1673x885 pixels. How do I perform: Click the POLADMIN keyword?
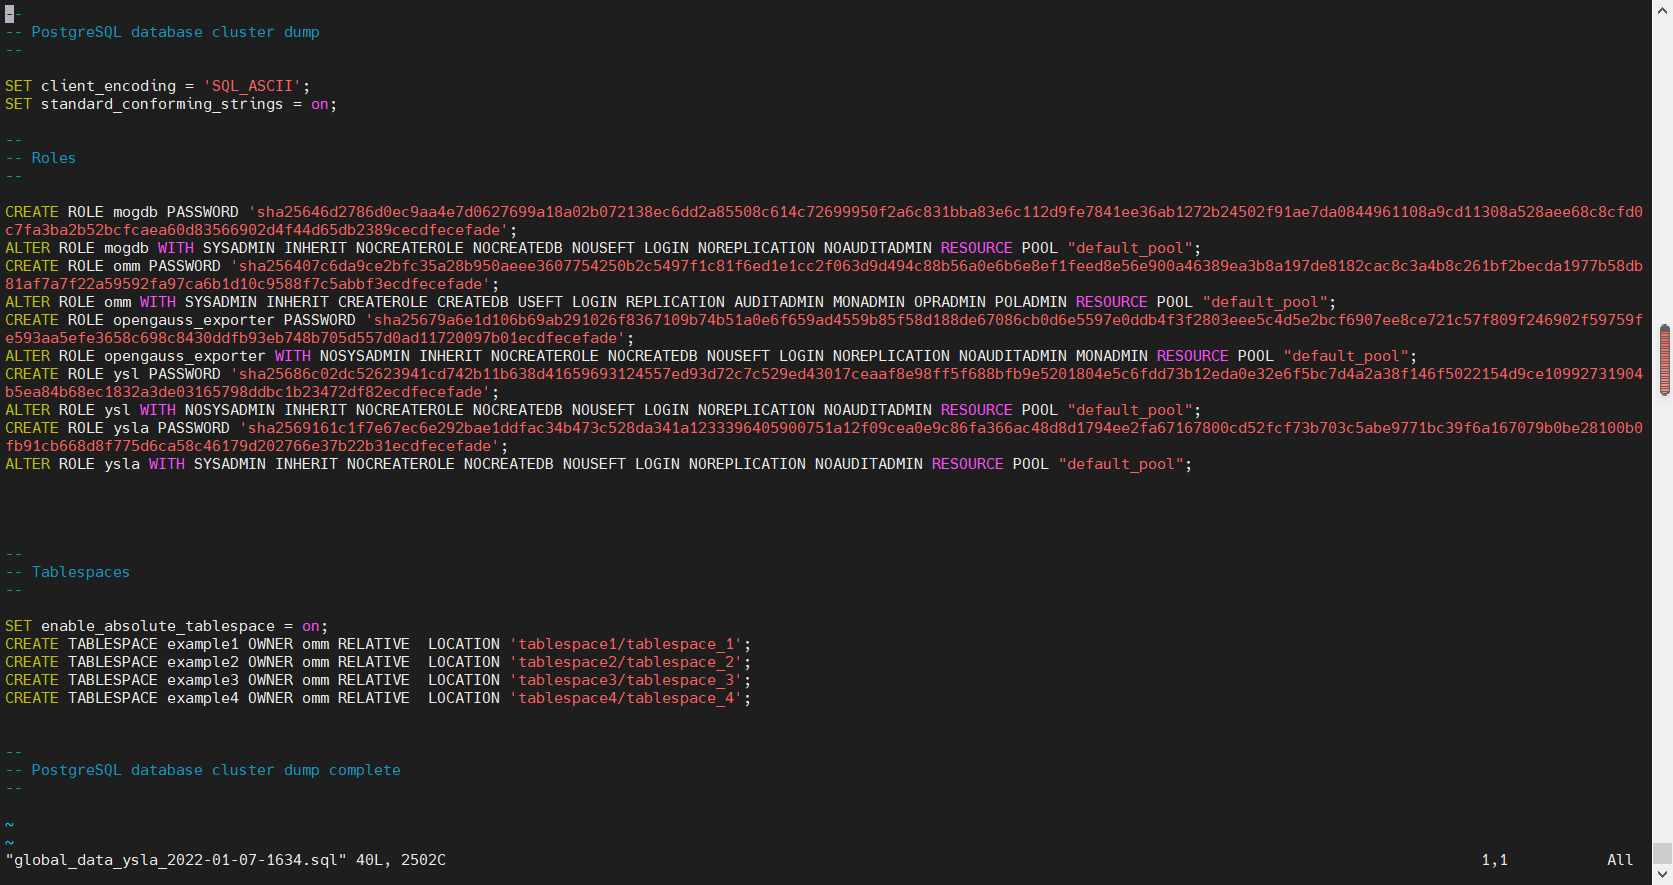point(1030,302)
